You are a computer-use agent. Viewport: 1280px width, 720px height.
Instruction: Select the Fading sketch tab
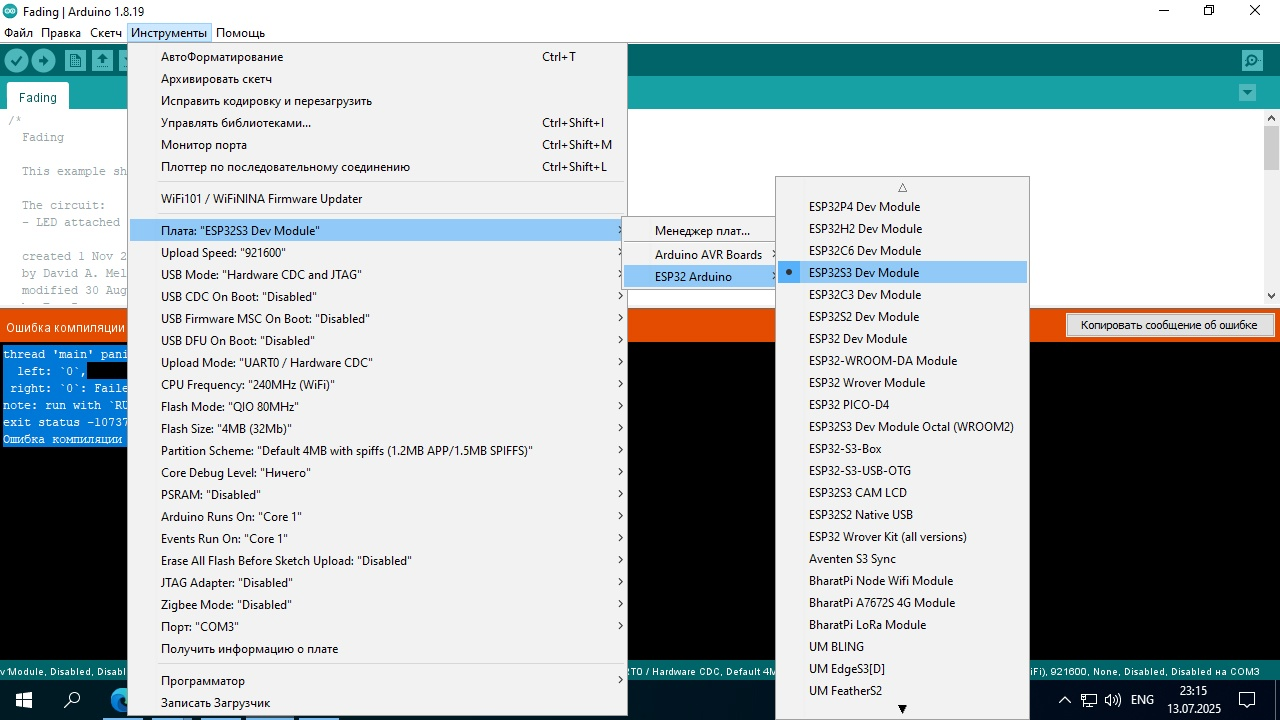pos(38,97)
